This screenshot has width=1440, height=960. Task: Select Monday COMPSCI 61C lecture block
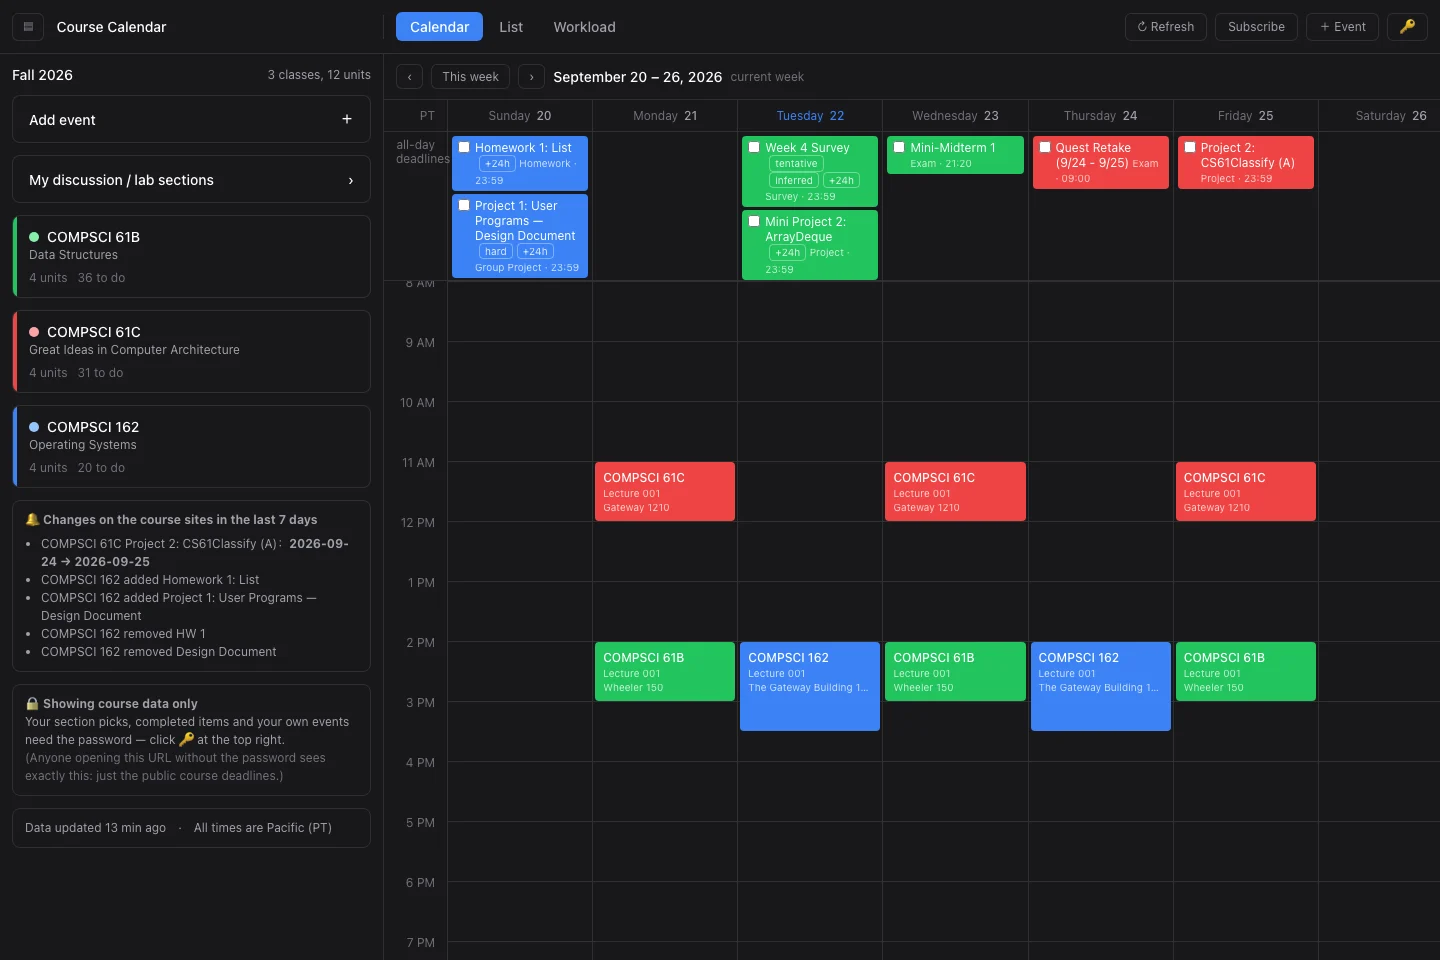pos(665,491)
